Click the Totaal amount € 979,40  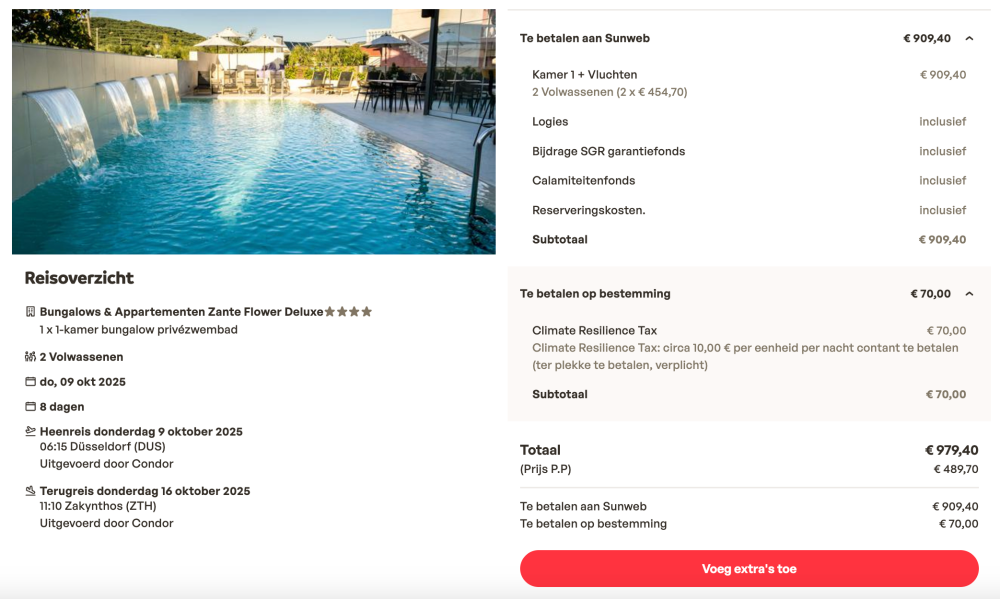[951, 450]
